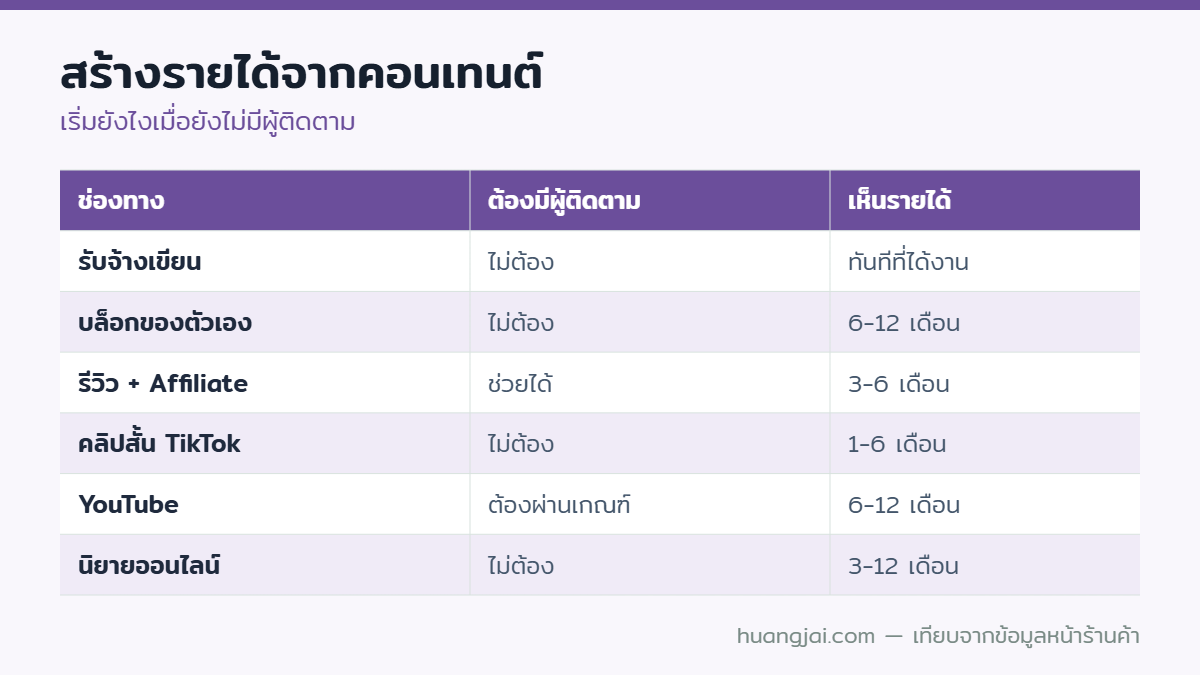Select the subtitle เริ่มยังไงเมื่อยังไม่มีผู้ติดตาม
Viewport: 1200px width, 675px height.
[208, 122]
